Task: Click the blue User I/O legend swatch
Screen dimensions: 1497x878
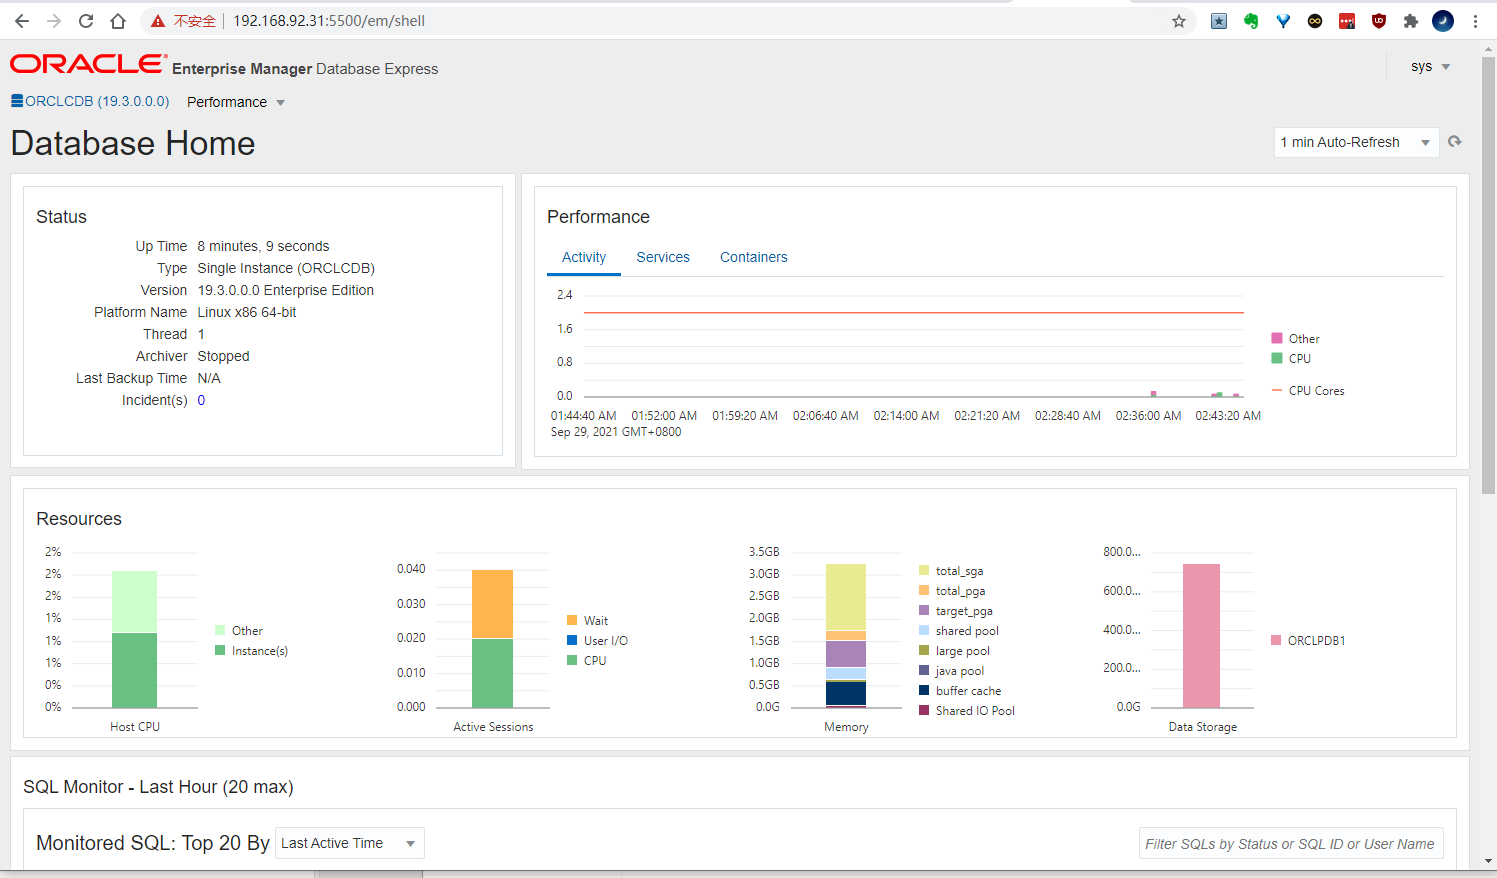Action: (572, 640)
